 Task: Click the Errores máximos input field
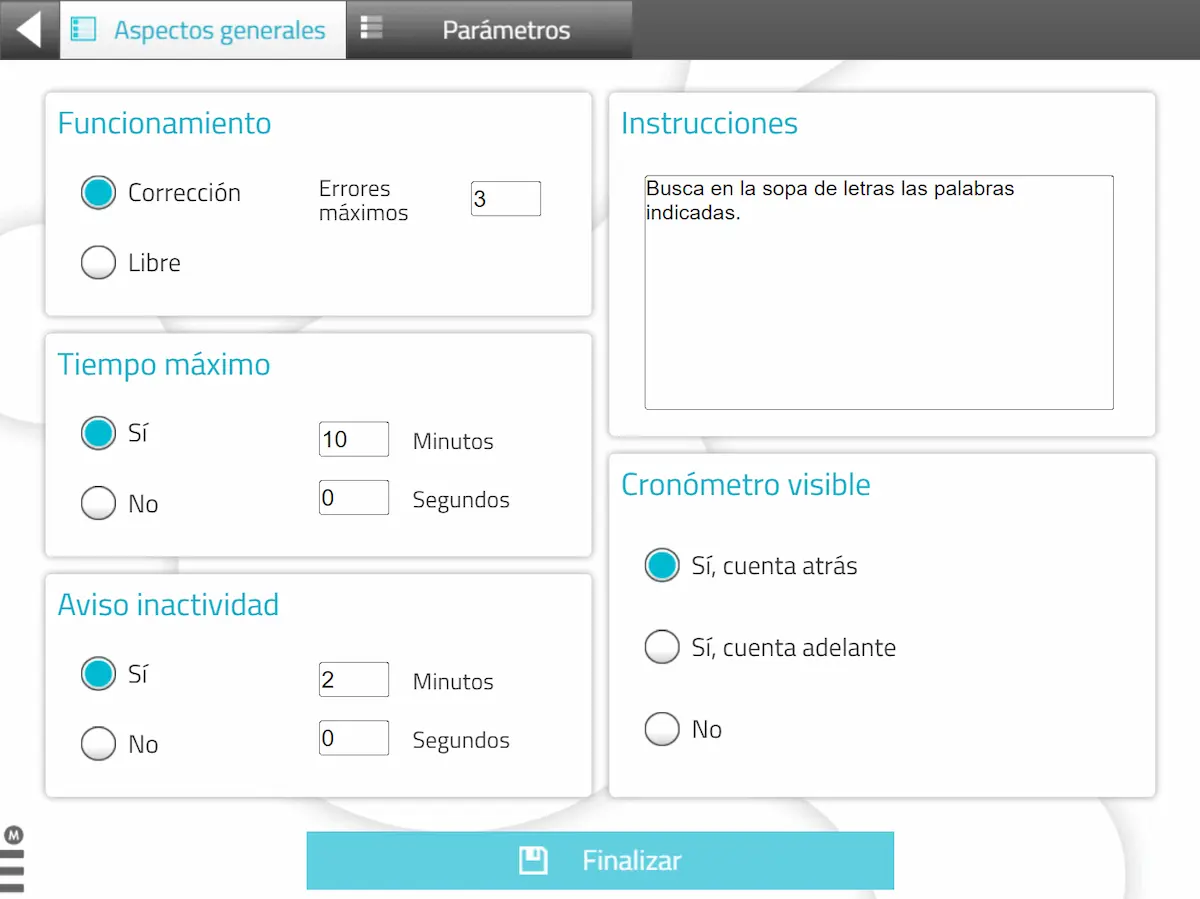(x=506, y=199)
